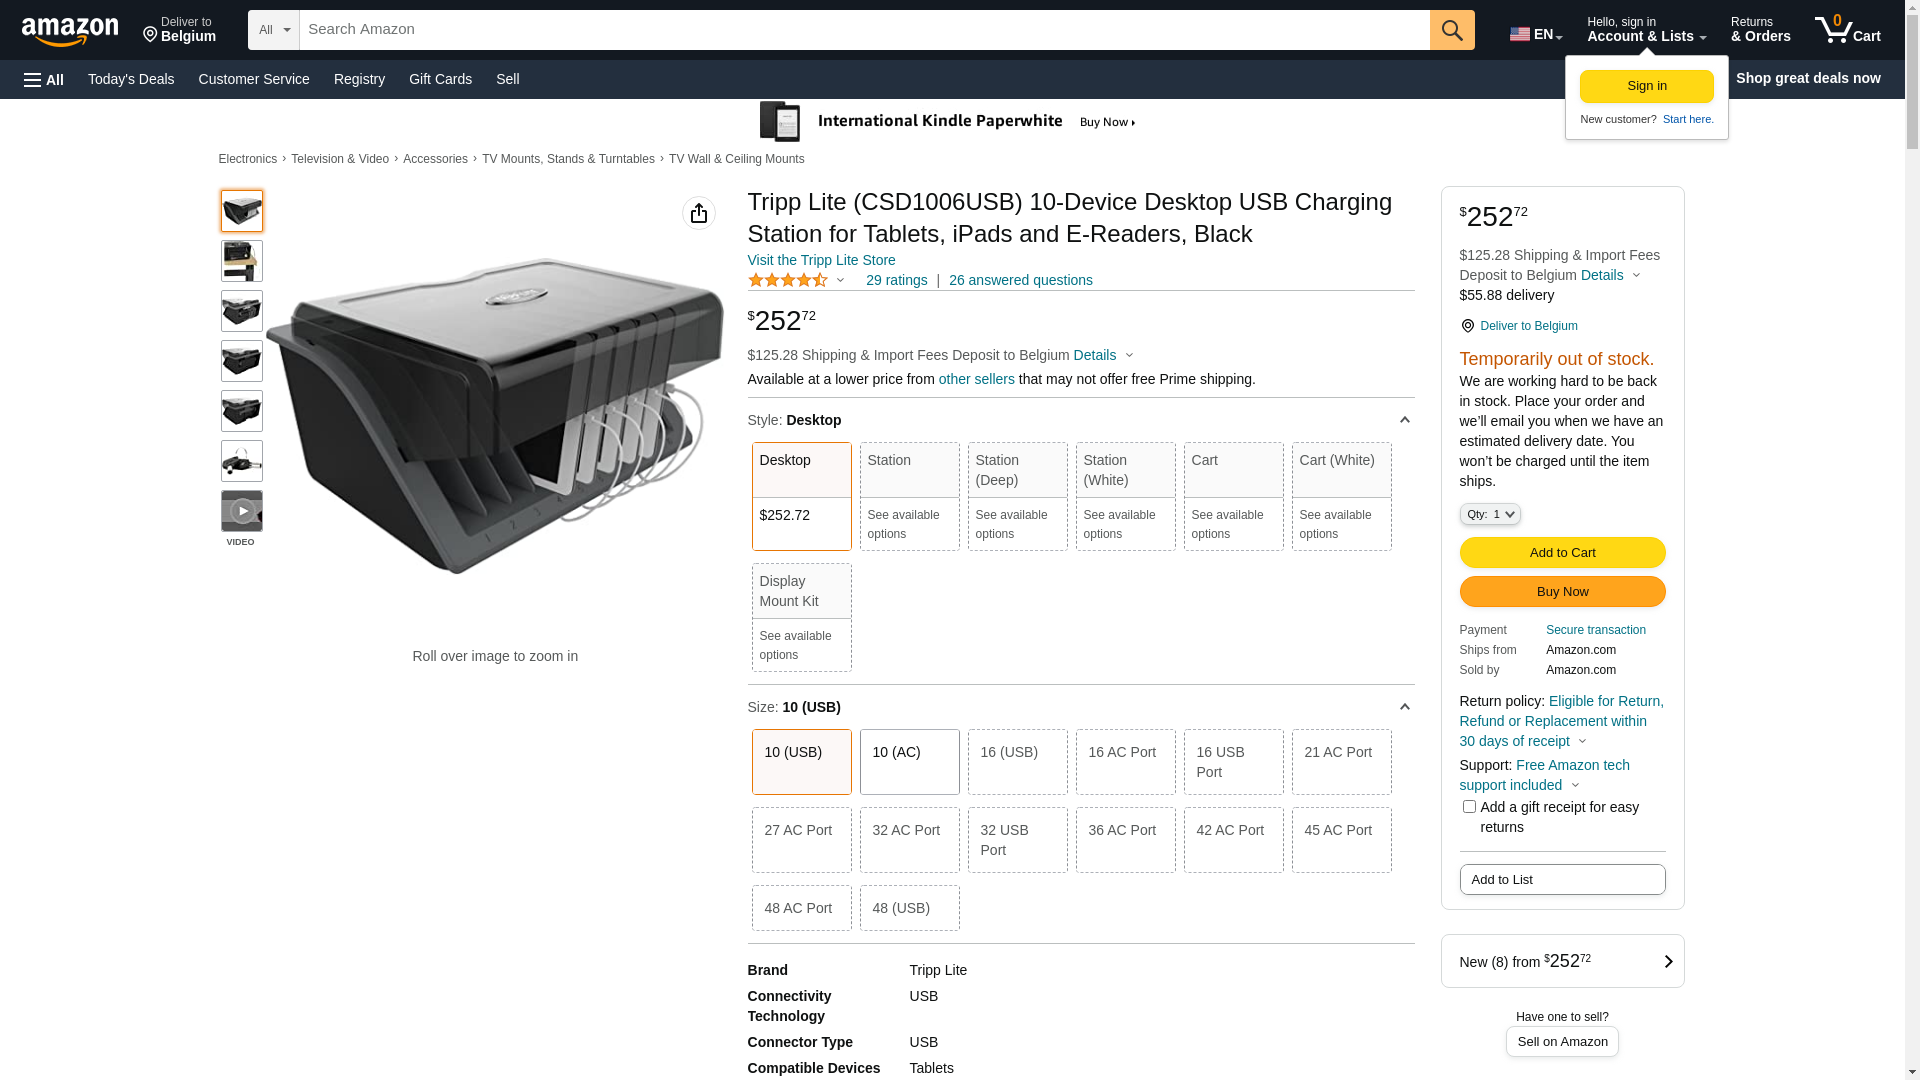Image resolution: width=1920 pixels, height=1080 pixels.
Task: Collapse the Style section chevron
Action: [x=1404, y=420]
